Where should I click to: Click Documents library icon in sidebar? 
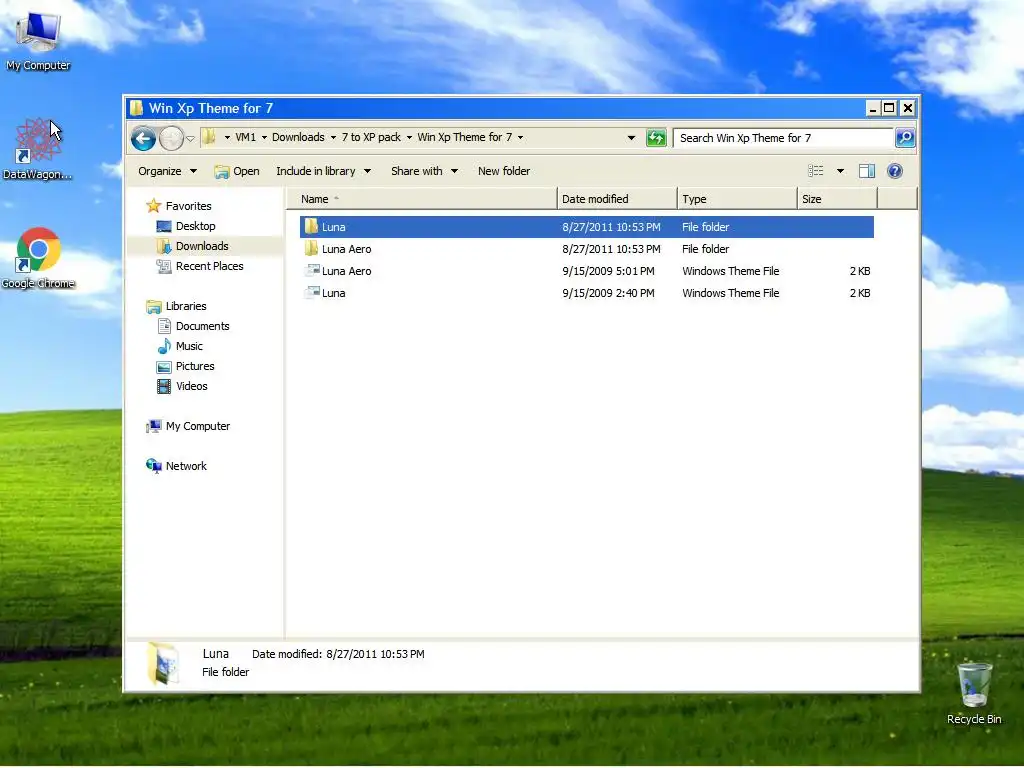[x=165, y=326]
